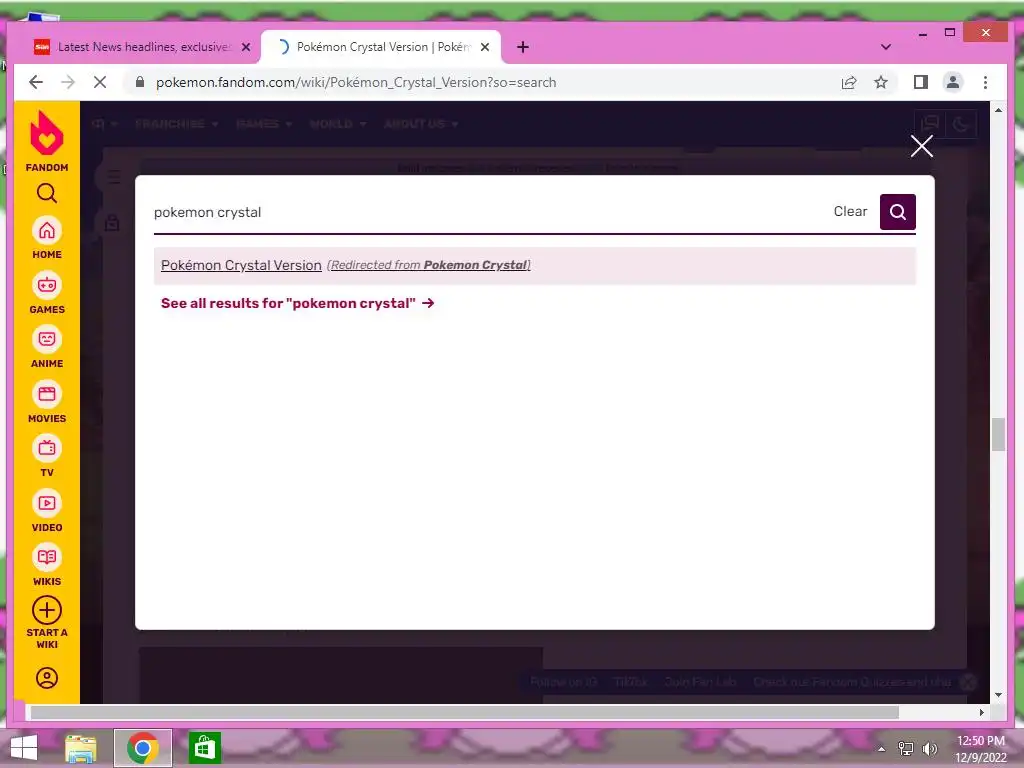Open the sidebar search magnifier icon
The image size is (1024, 768).
[x=46, y=193]
